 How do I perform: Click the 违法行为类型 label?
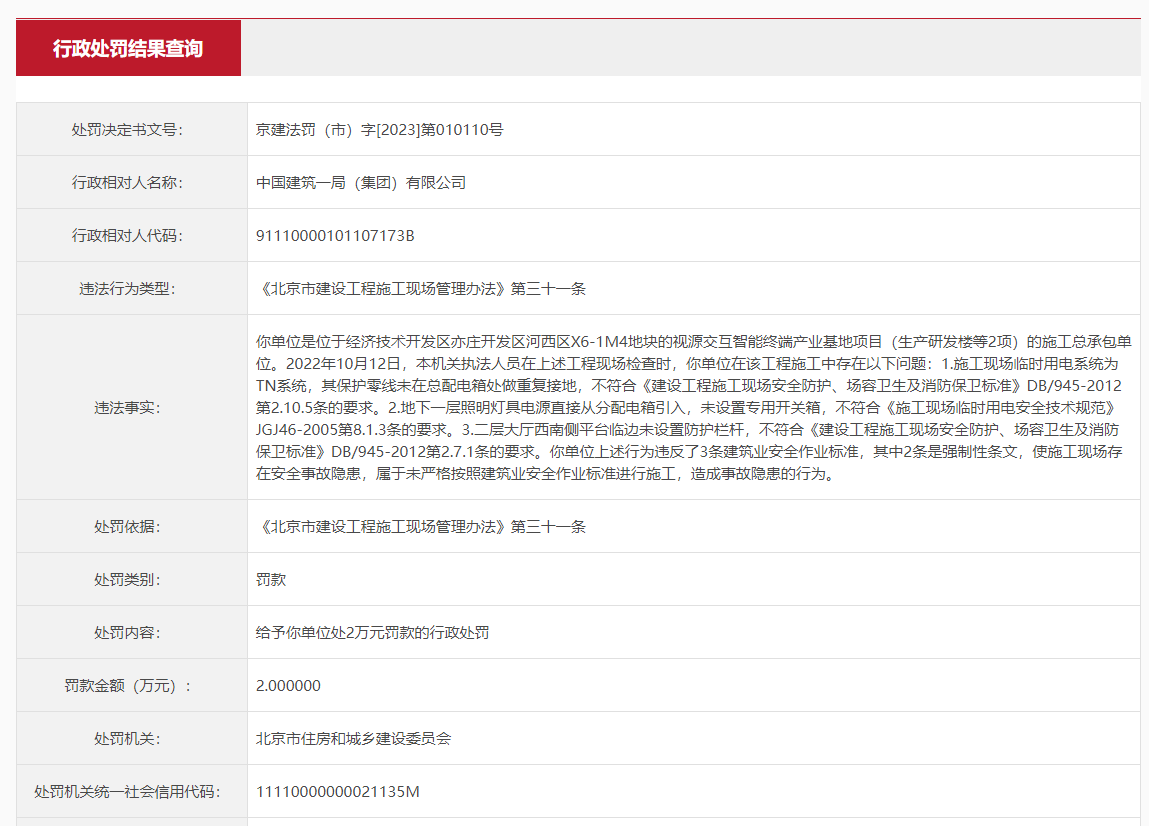[128, 289]
